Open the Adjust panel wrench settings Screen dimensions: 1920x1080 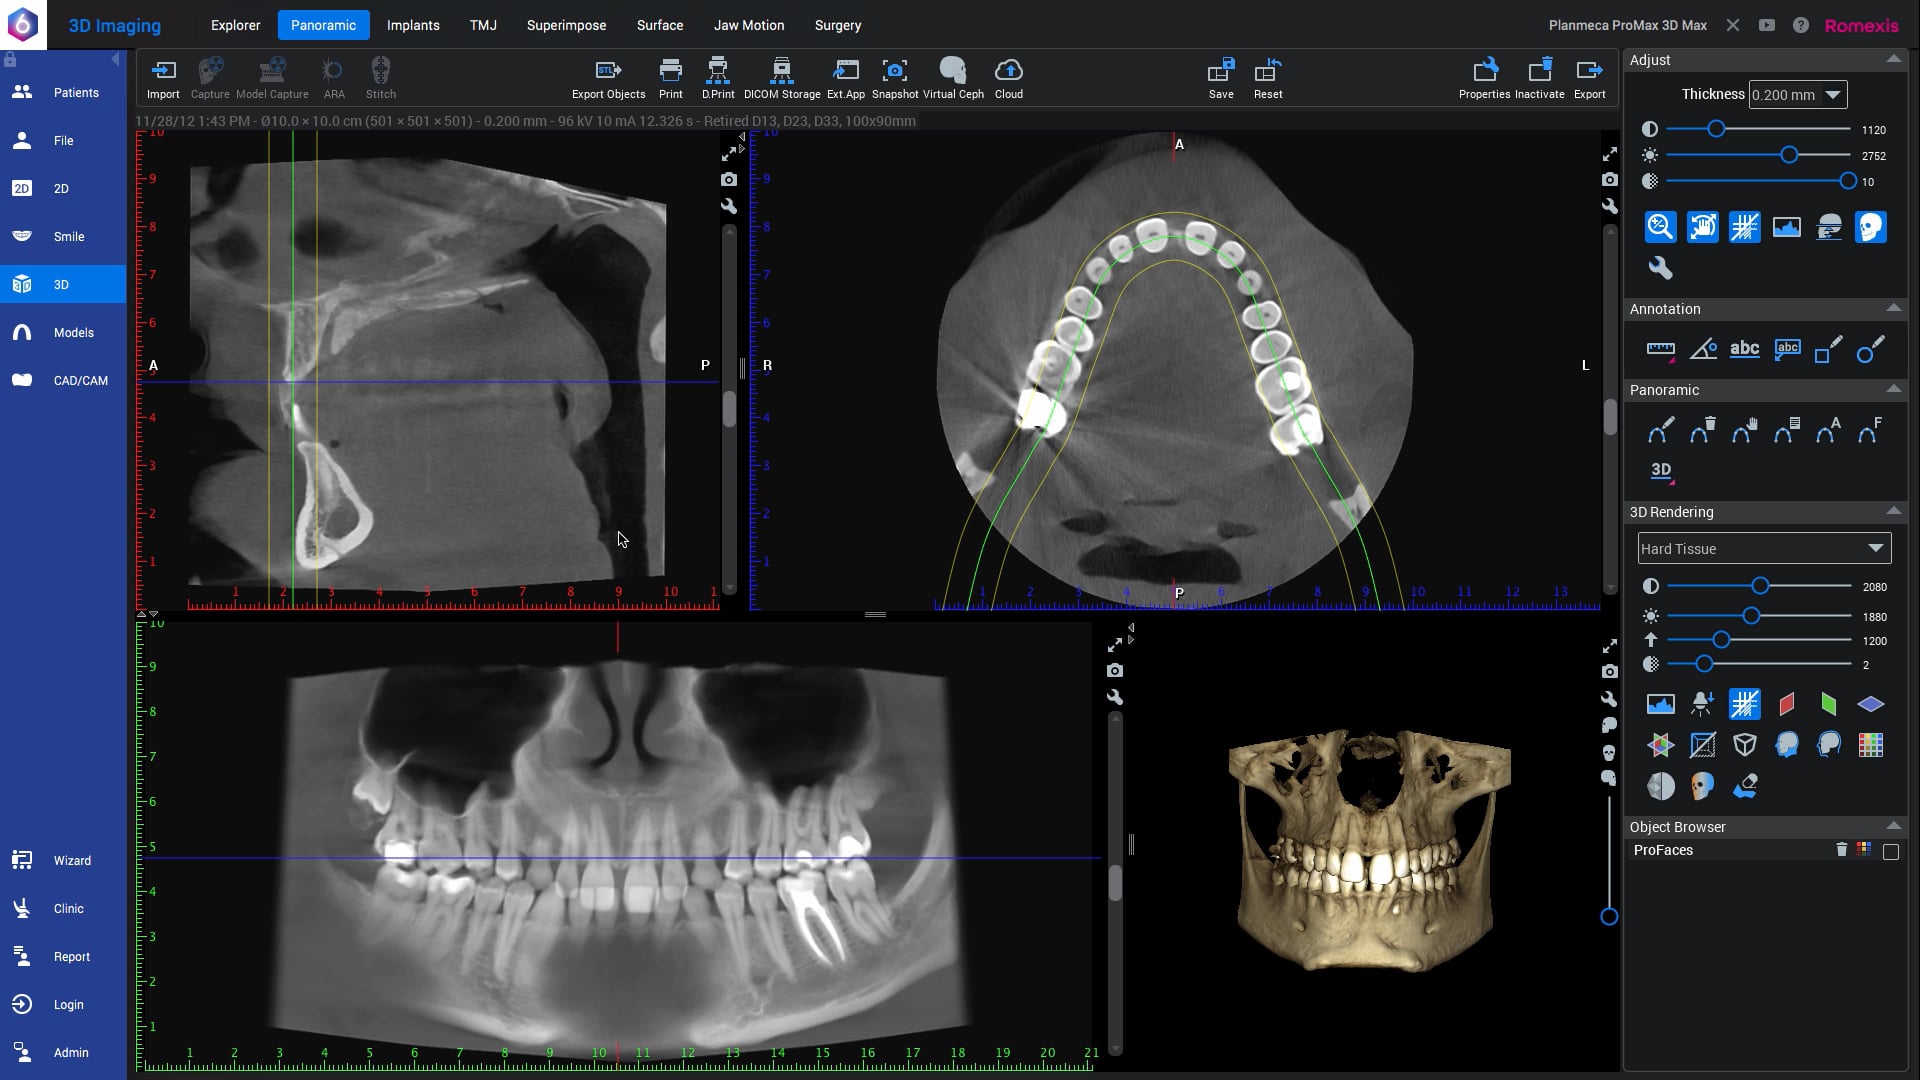click(1660, 268)
